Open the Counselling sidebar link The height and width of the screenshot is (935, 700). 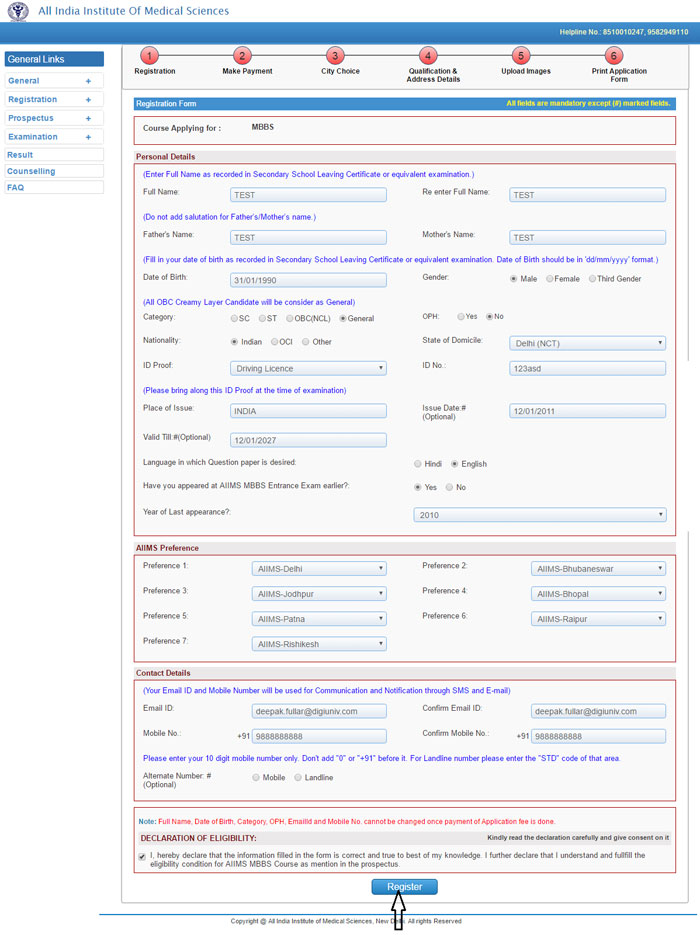point(54,171)
